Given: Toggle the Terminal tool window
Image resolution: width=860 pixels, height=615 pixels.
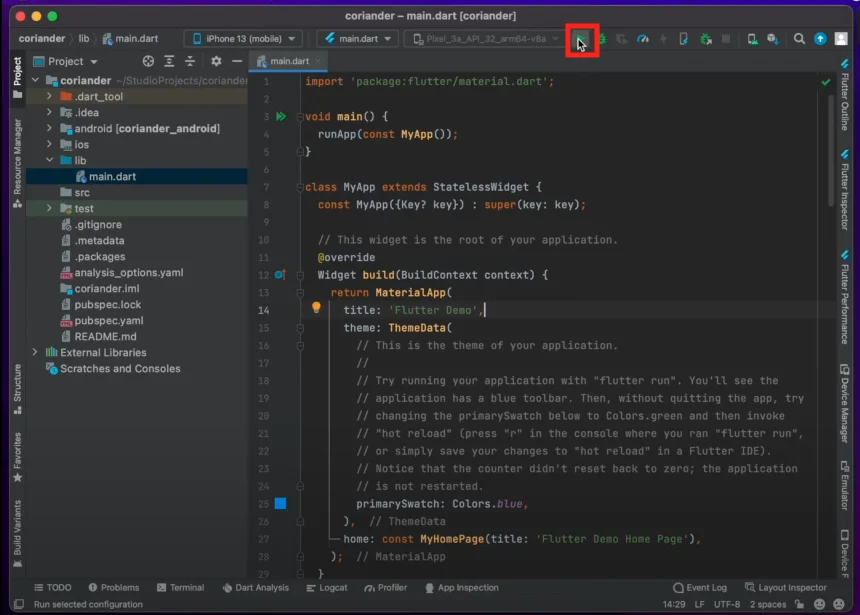Looking at the screenshot, I should 179,588.
